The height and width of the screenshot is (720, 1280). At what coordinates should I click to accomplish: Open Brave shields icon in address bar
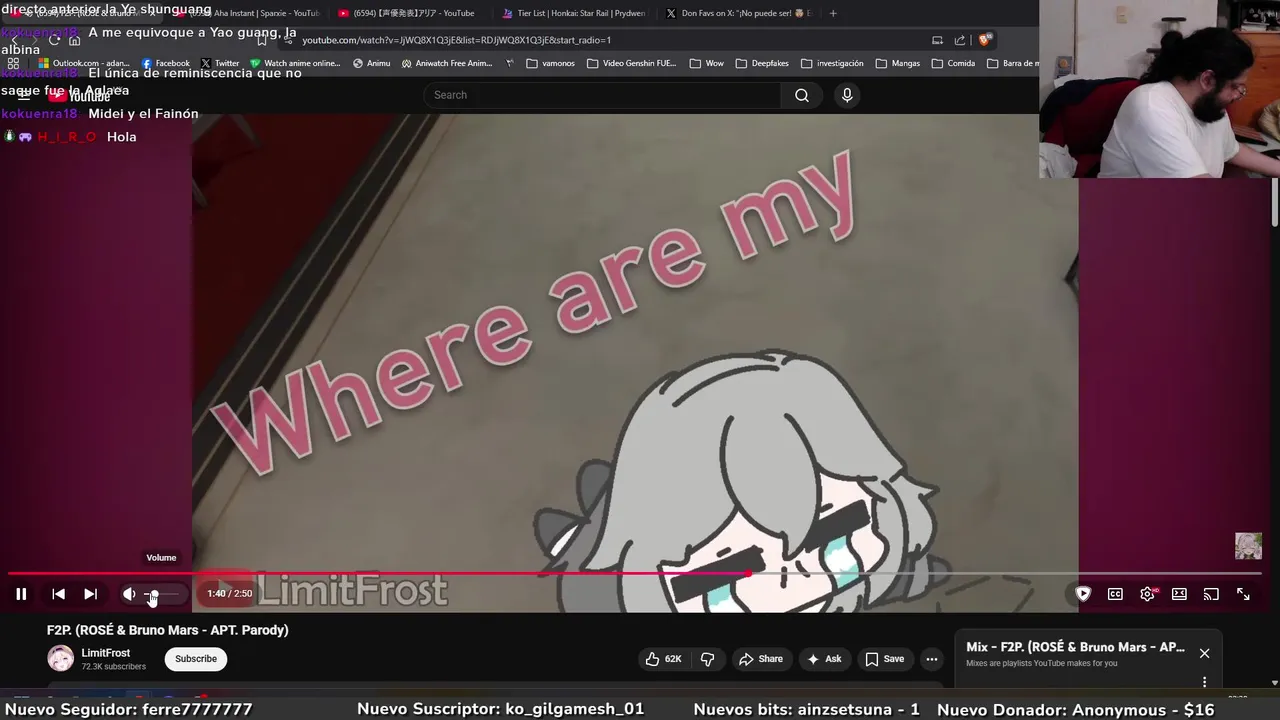click(x=985, y=40)
